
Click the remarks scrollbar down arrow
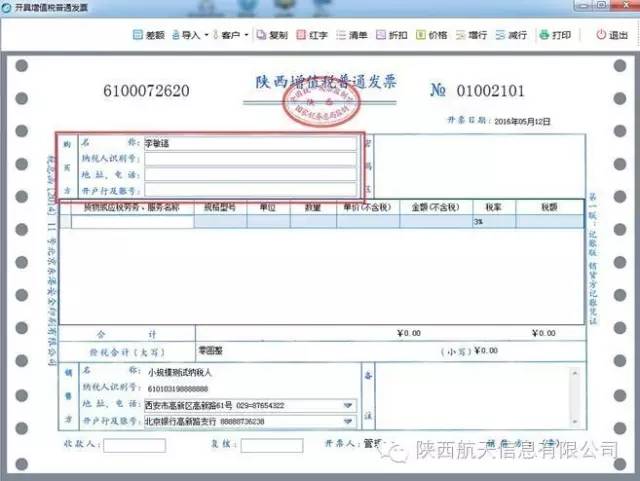click(x=575, y=422)
